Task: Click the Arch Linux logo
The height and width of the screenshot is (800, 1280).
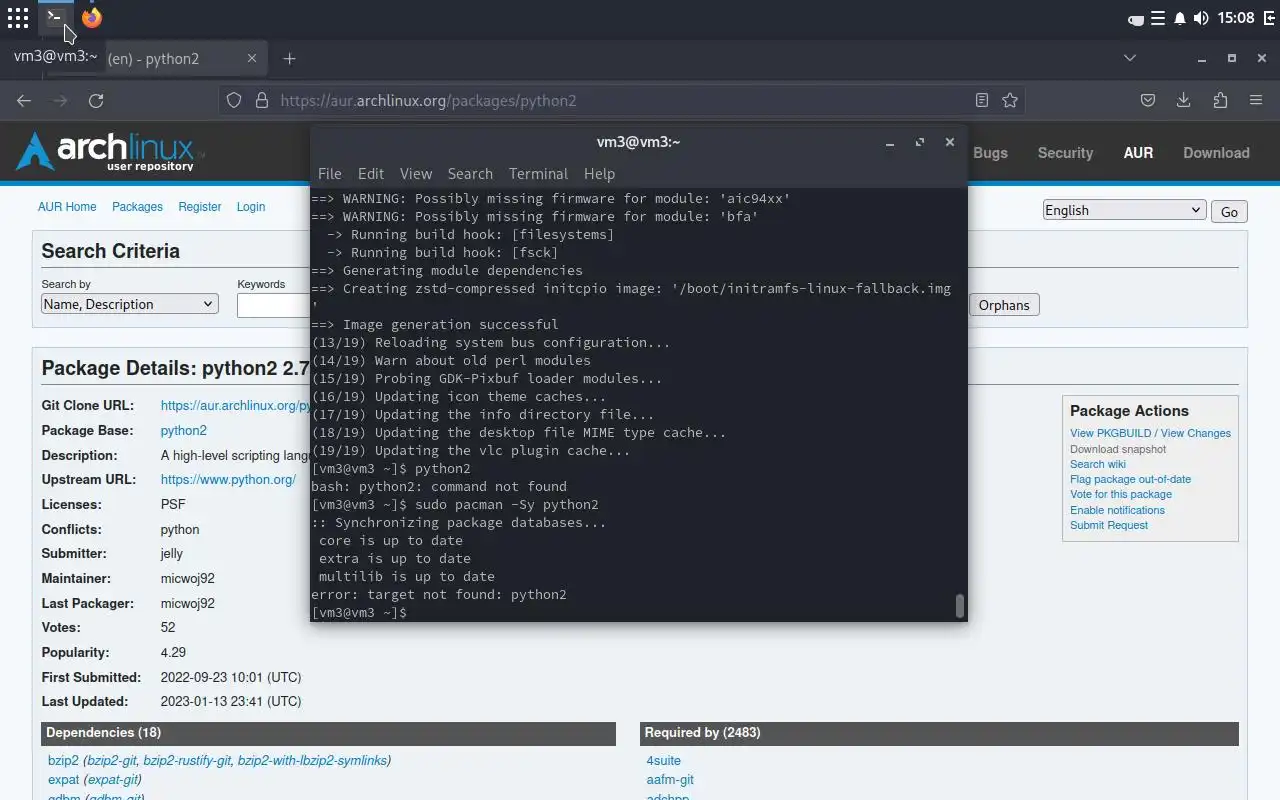Action: click(x=110, y=152)
